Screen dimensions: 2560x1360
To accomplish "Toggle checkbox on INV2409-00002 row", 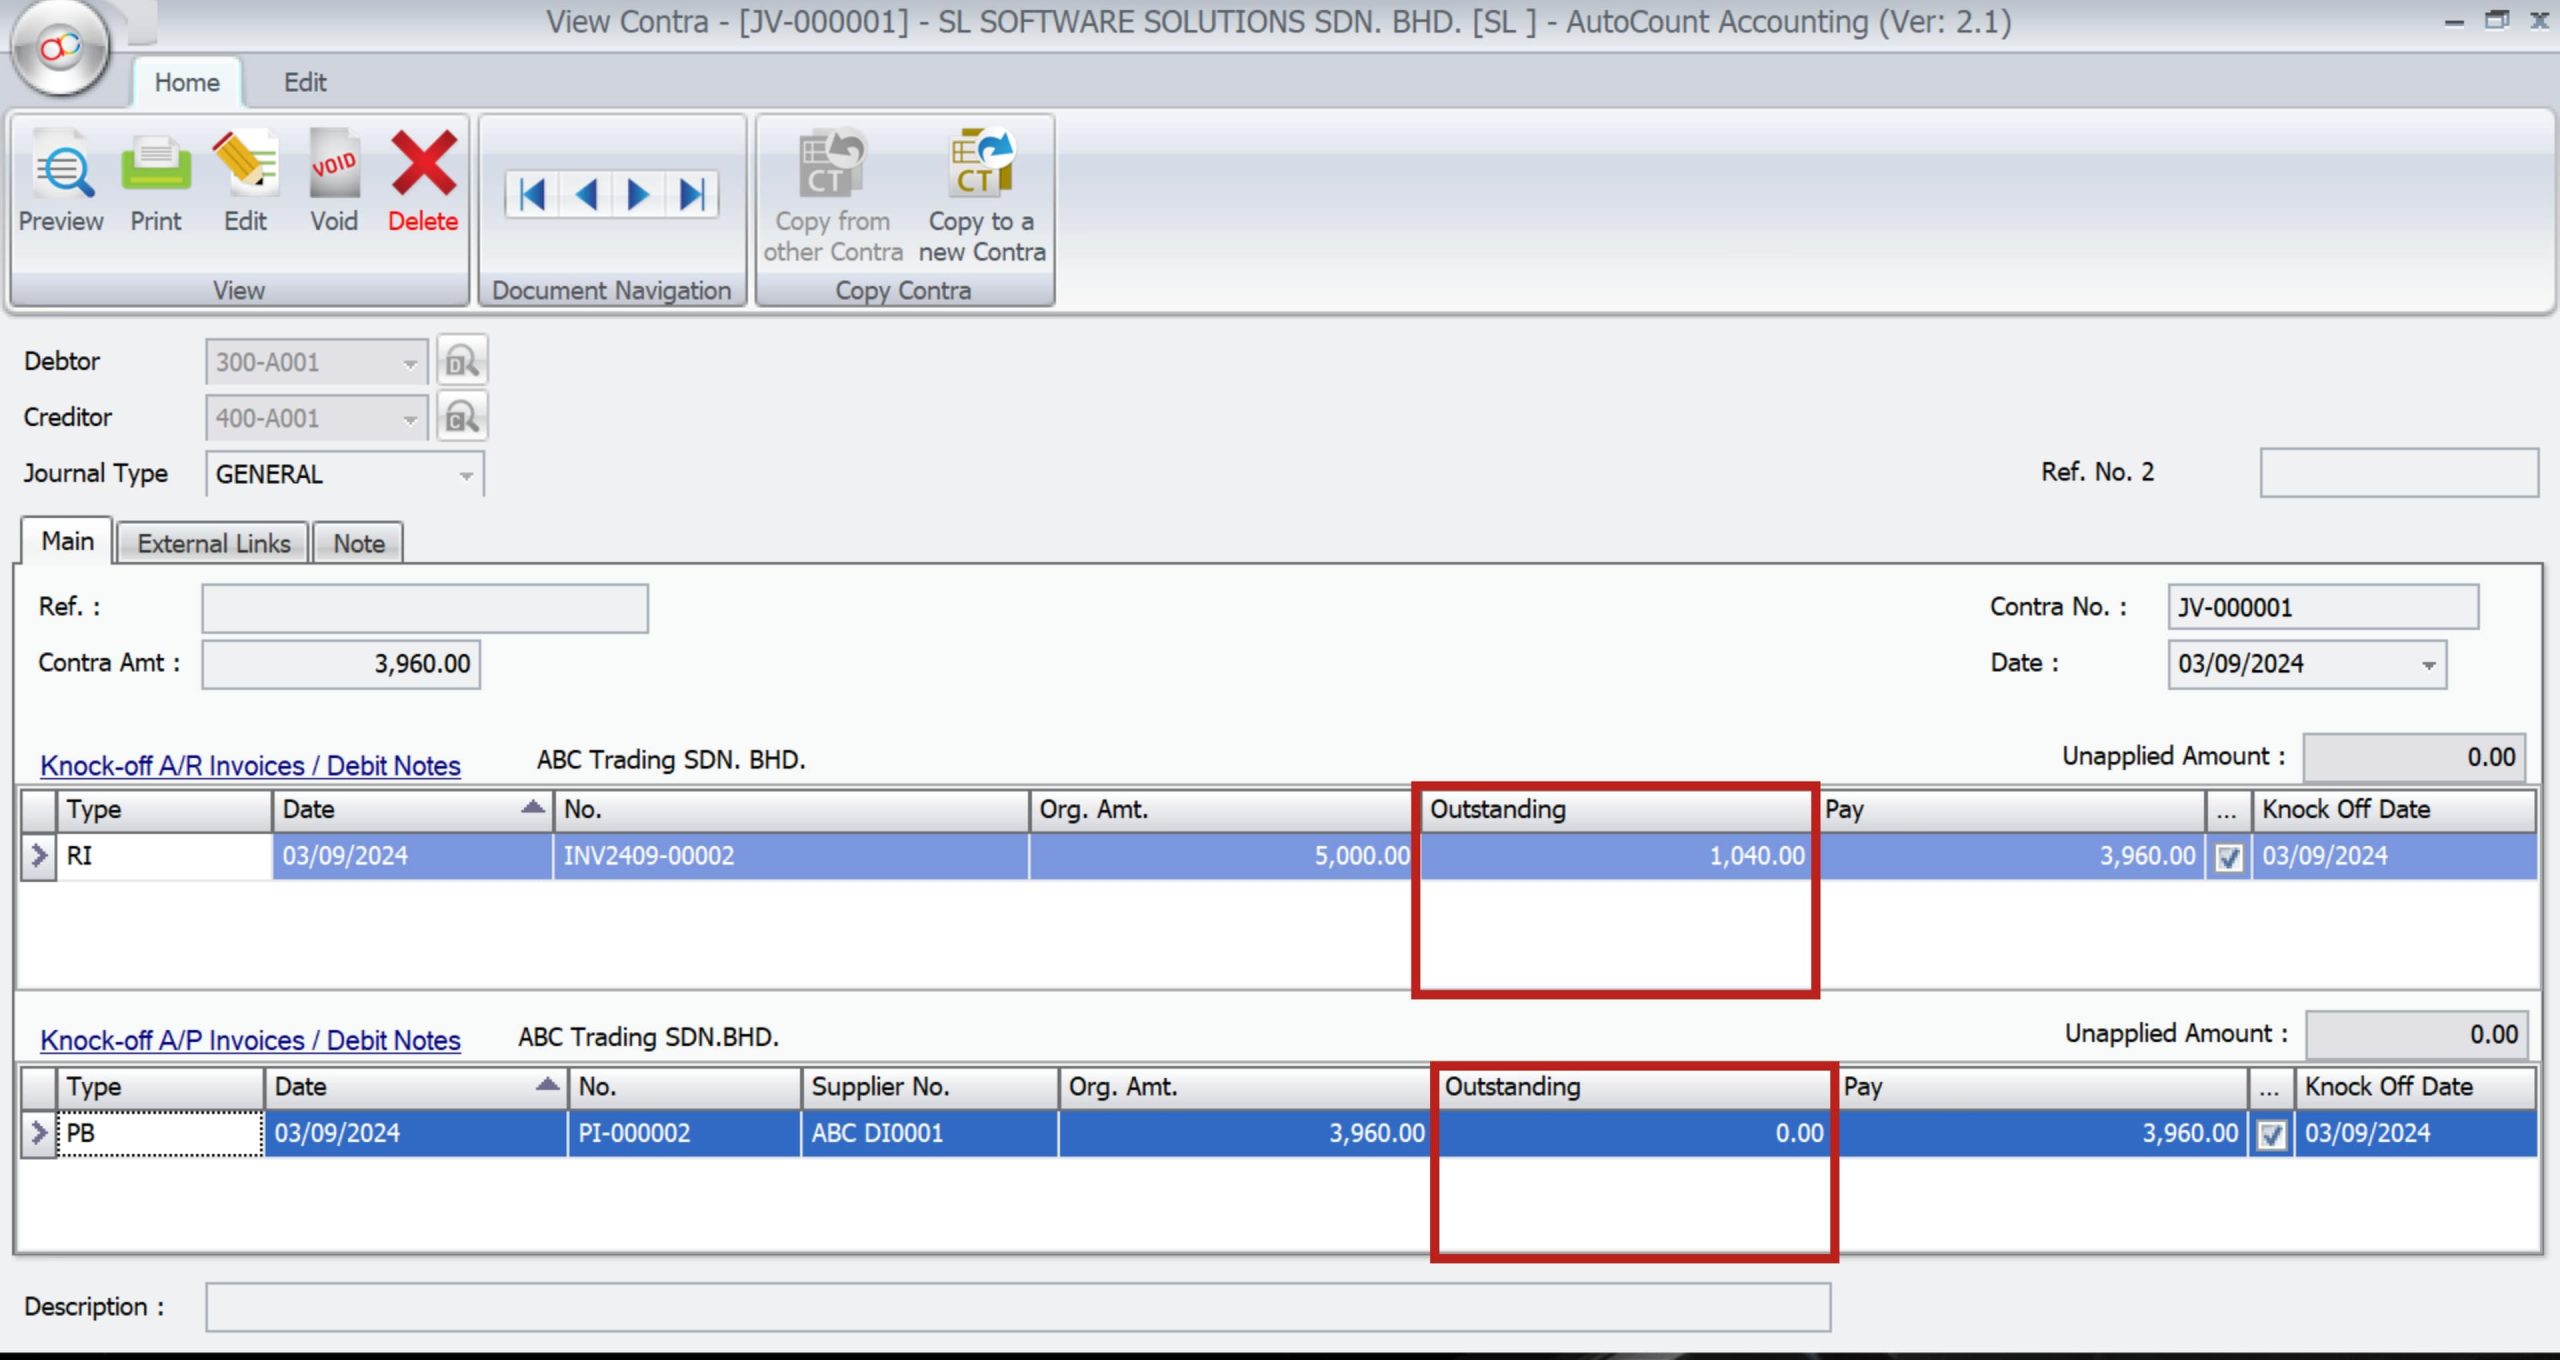I will [x=2229, y=858].
